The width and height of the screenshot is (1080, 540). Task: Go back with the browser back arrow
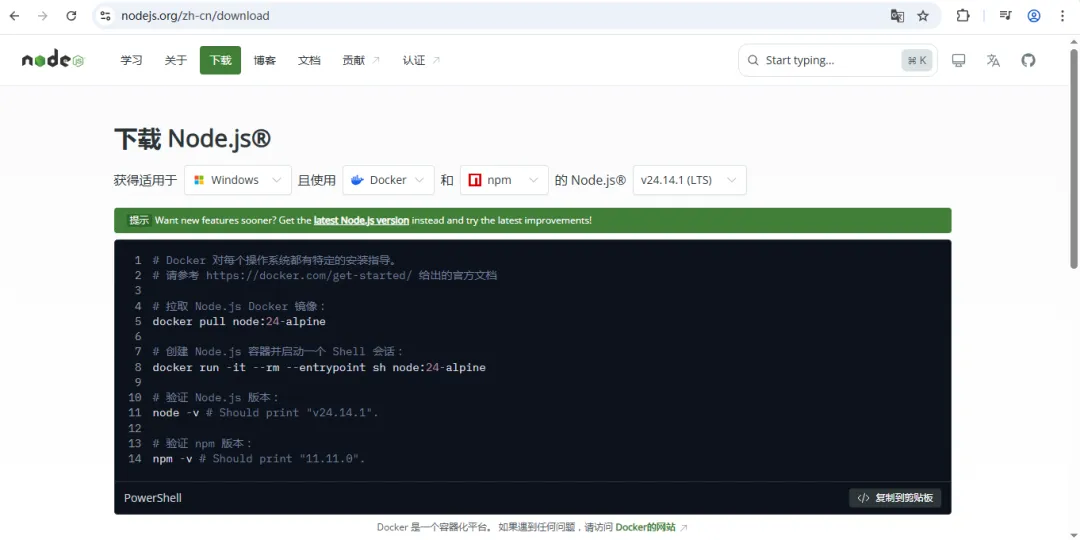[14, 16]
